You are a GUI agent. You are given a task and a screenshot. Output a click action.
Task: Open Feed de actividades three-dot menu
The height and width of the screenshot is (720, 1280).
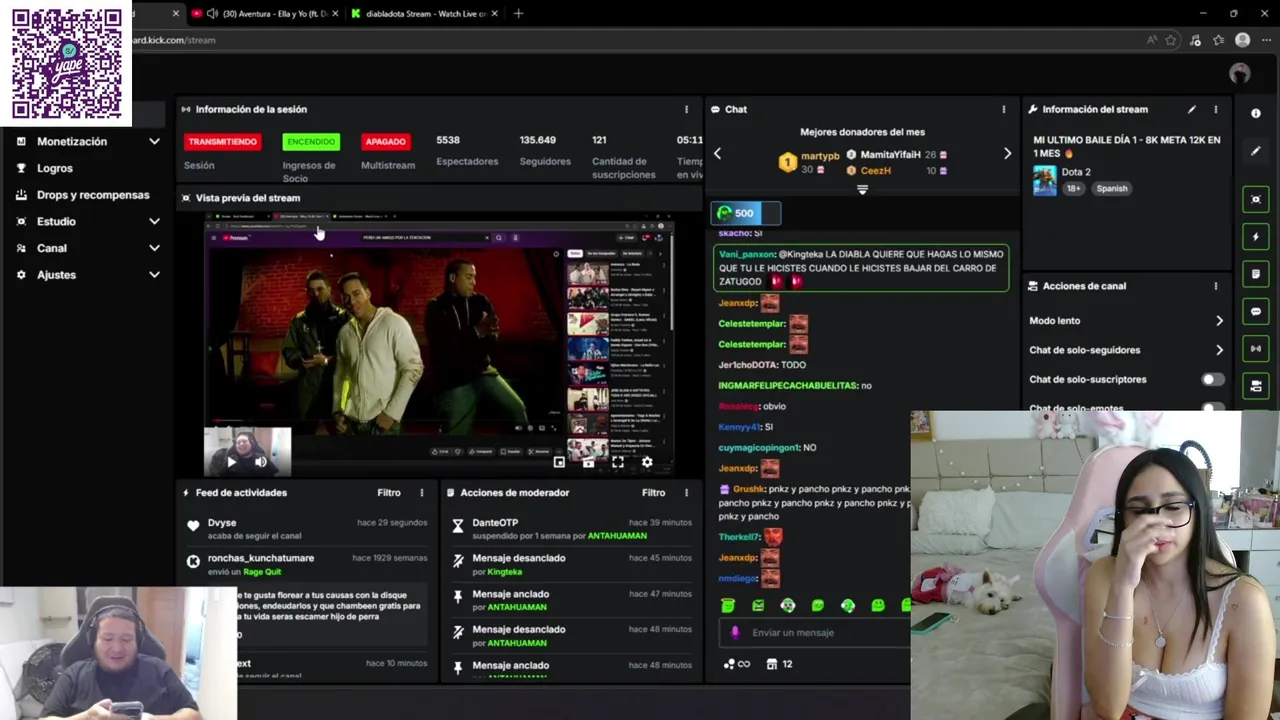click(422, 492)
